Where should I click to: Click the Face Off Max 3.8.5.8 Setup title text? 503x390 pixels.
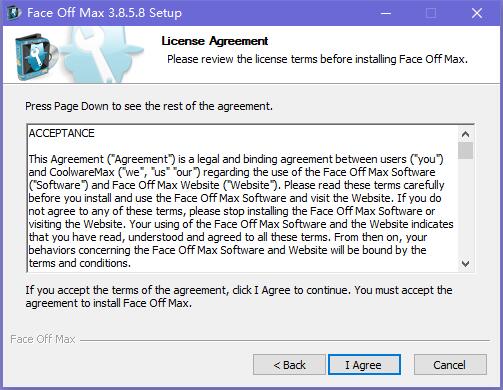pos(104,13)
